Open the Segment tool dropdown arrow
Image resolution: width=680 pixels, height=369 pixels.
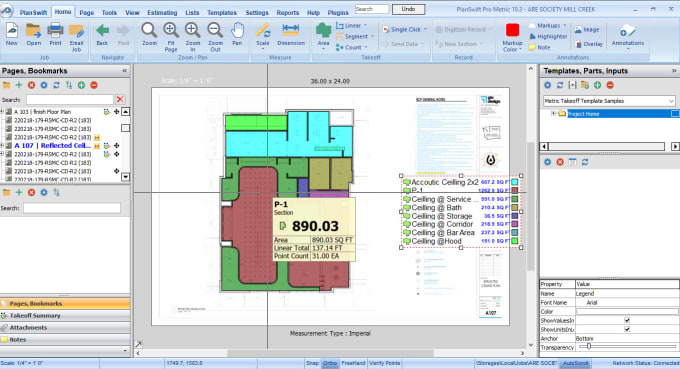[373, 36]
